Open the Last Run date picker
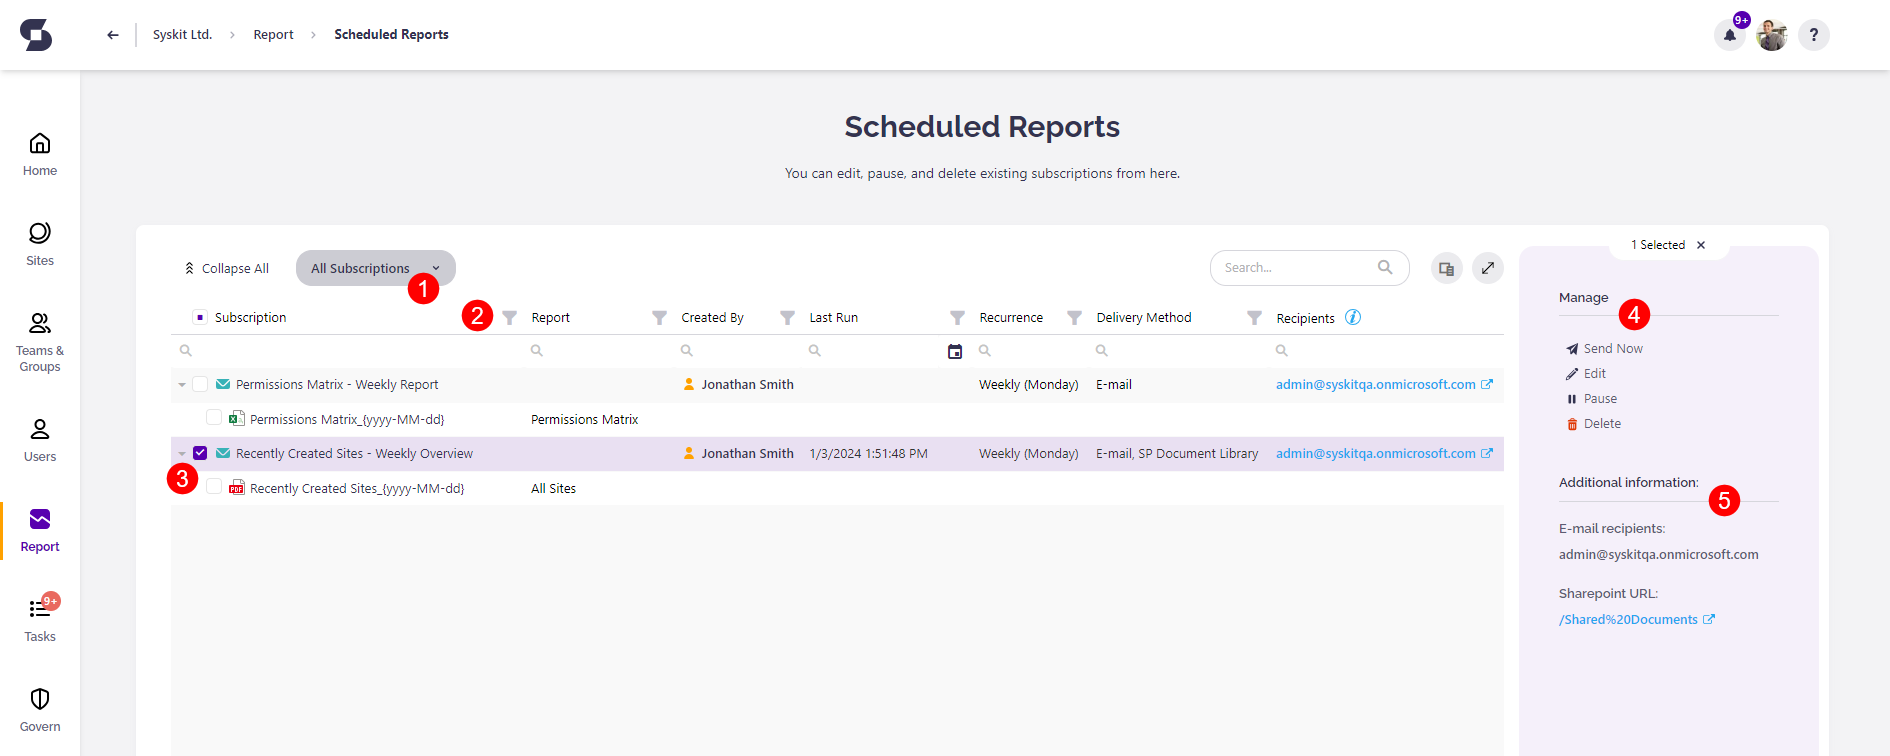The width and height of the screenshot is (1890, 756). click(955, 351)
